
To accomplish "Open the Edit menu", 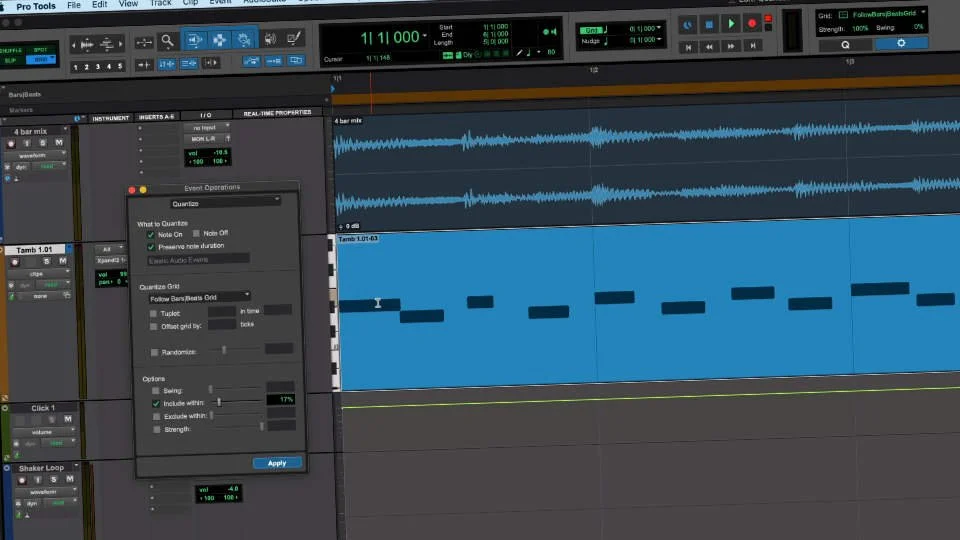I will coord(99,4).
